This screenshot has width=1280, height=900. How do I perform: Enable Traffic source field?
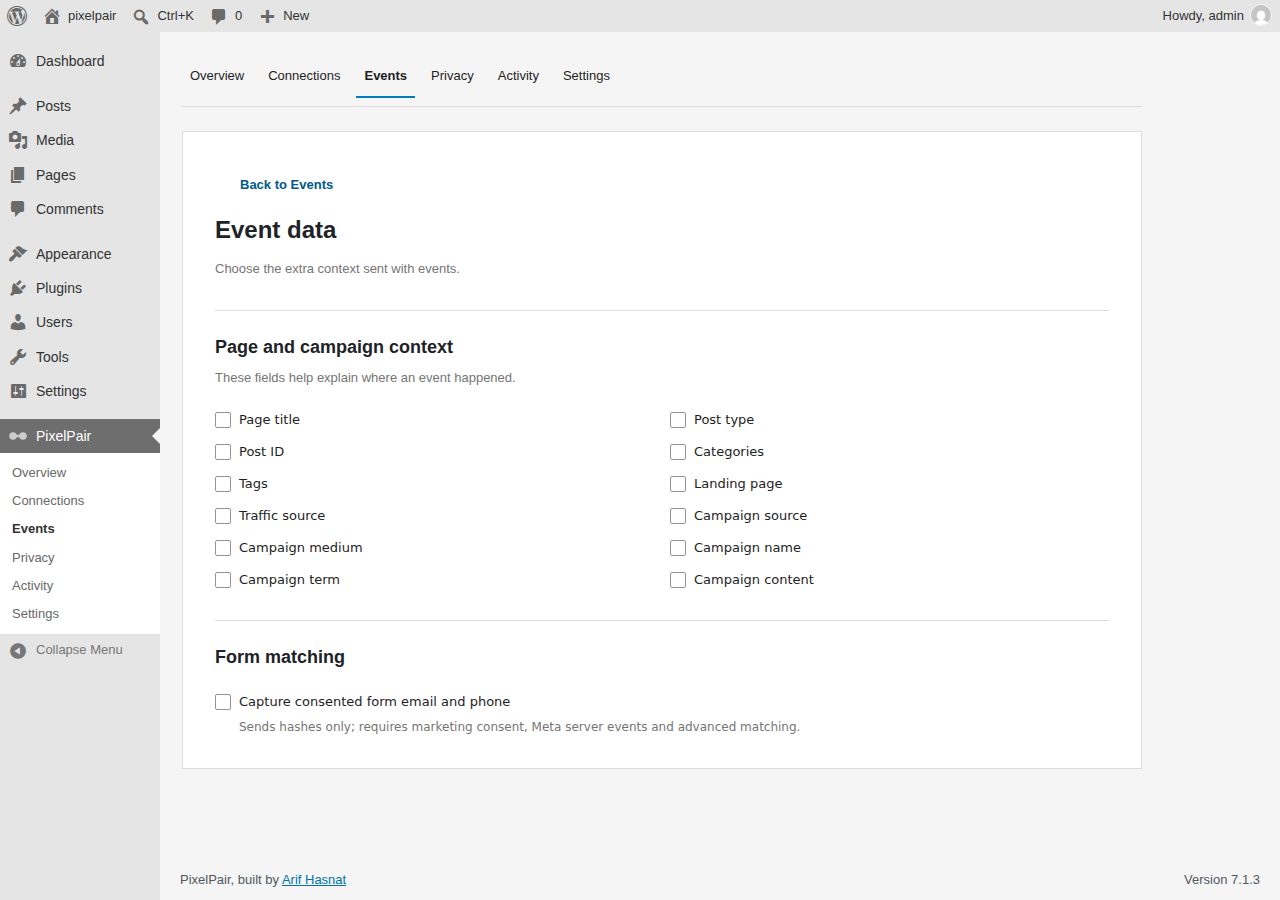pyautogui.click(x=223, y=516)
